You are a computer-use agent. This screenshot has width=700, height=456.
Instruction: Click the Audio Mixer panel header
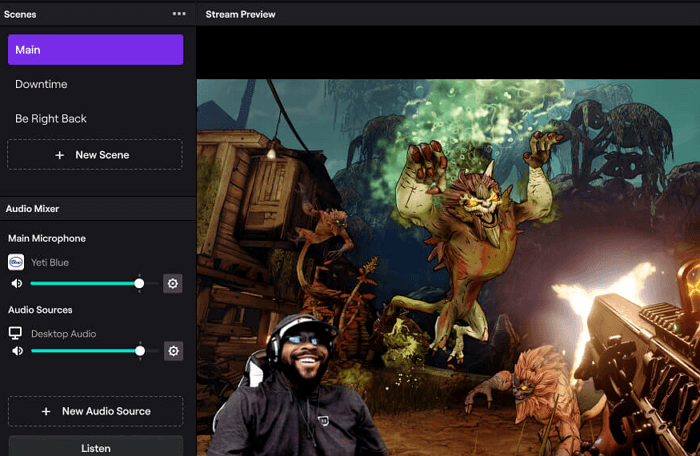[x=98, y=209]
